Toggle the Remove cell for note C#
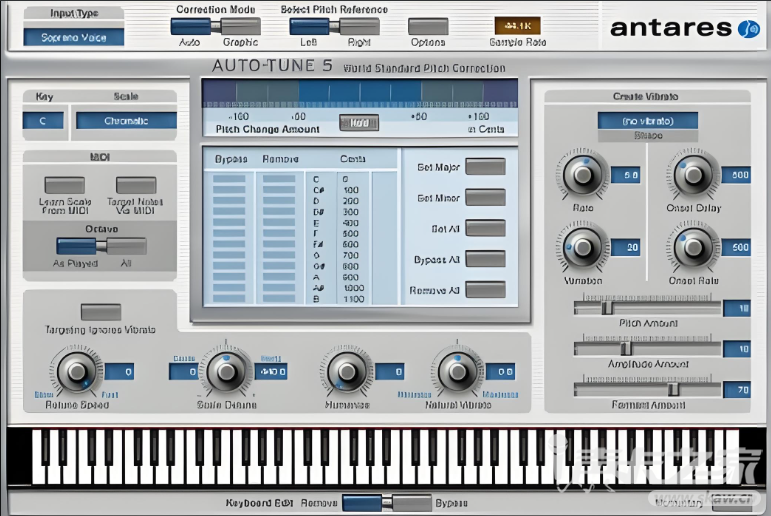The image size is (771, 516). point(279,190)
